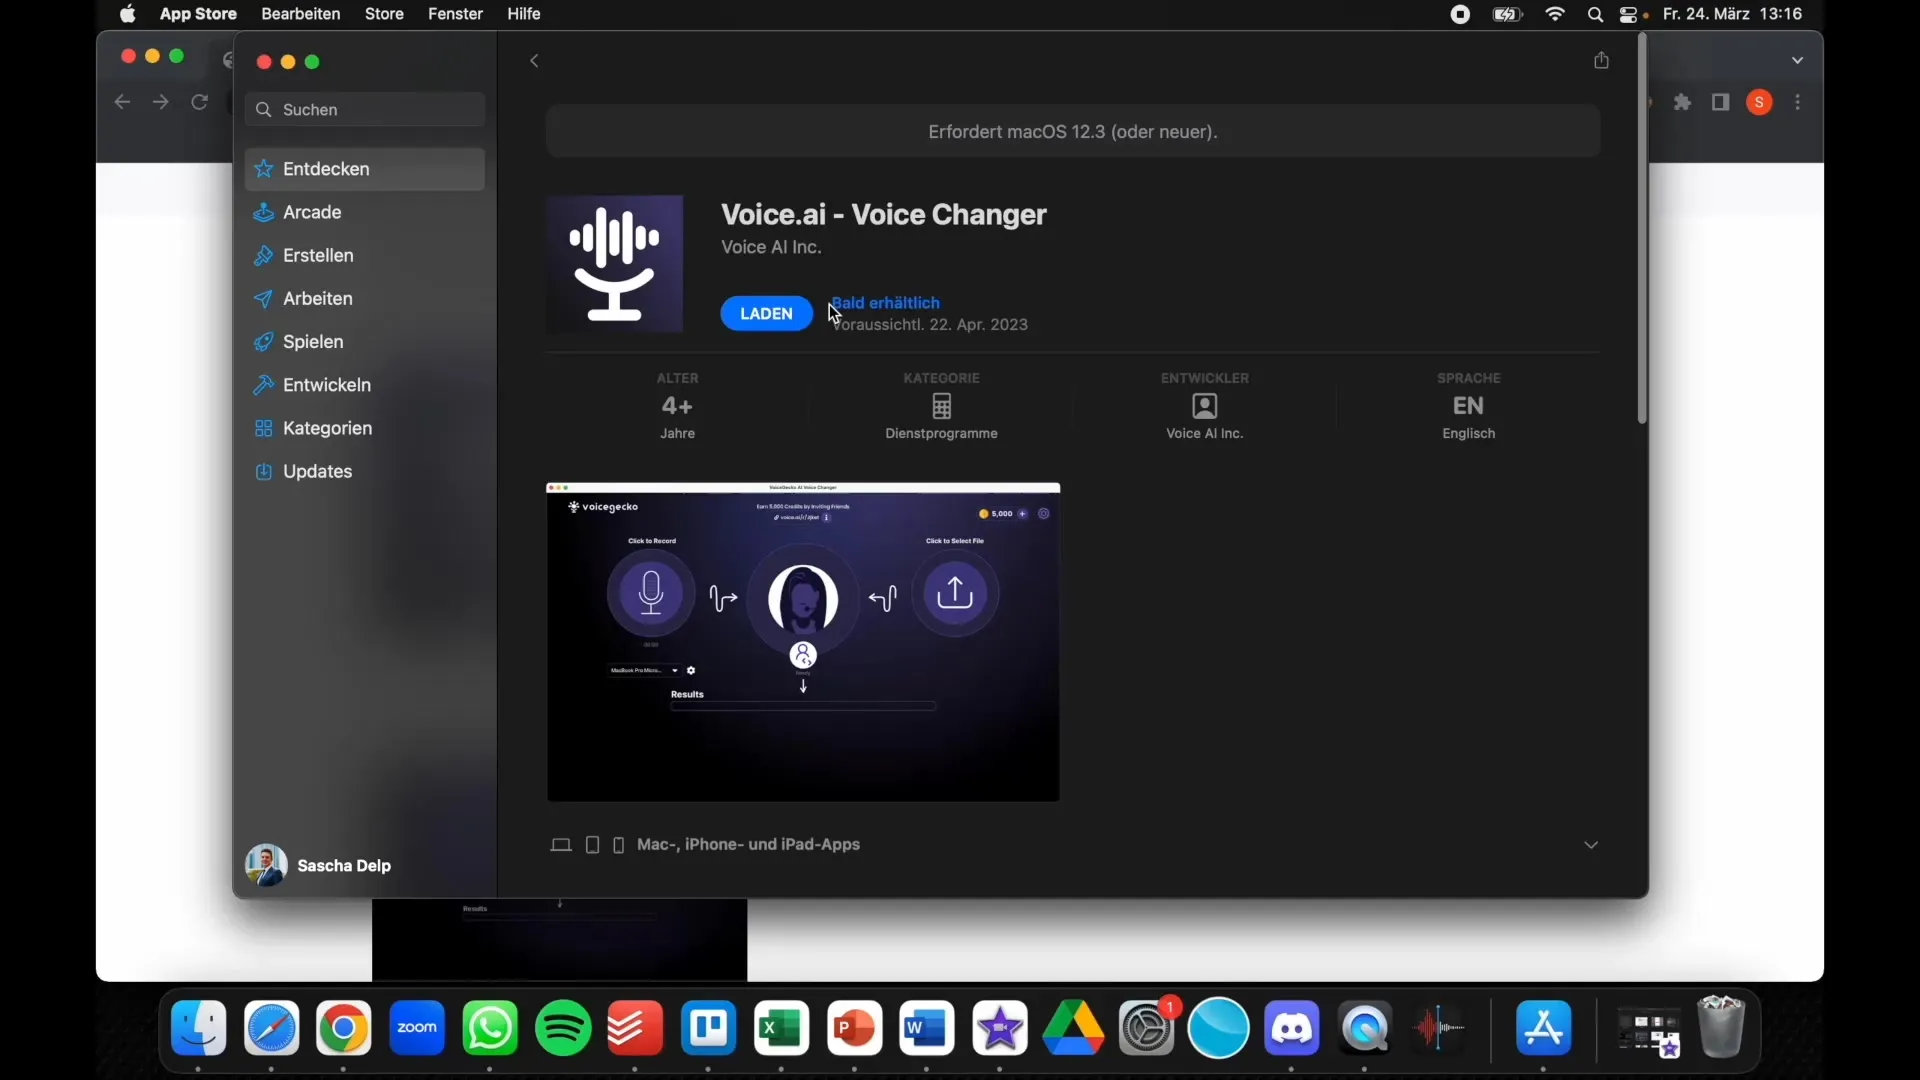Viewport: 1920px width, 1080px height.
Task: Open the App Store menu
Action: tap(198, 15)
